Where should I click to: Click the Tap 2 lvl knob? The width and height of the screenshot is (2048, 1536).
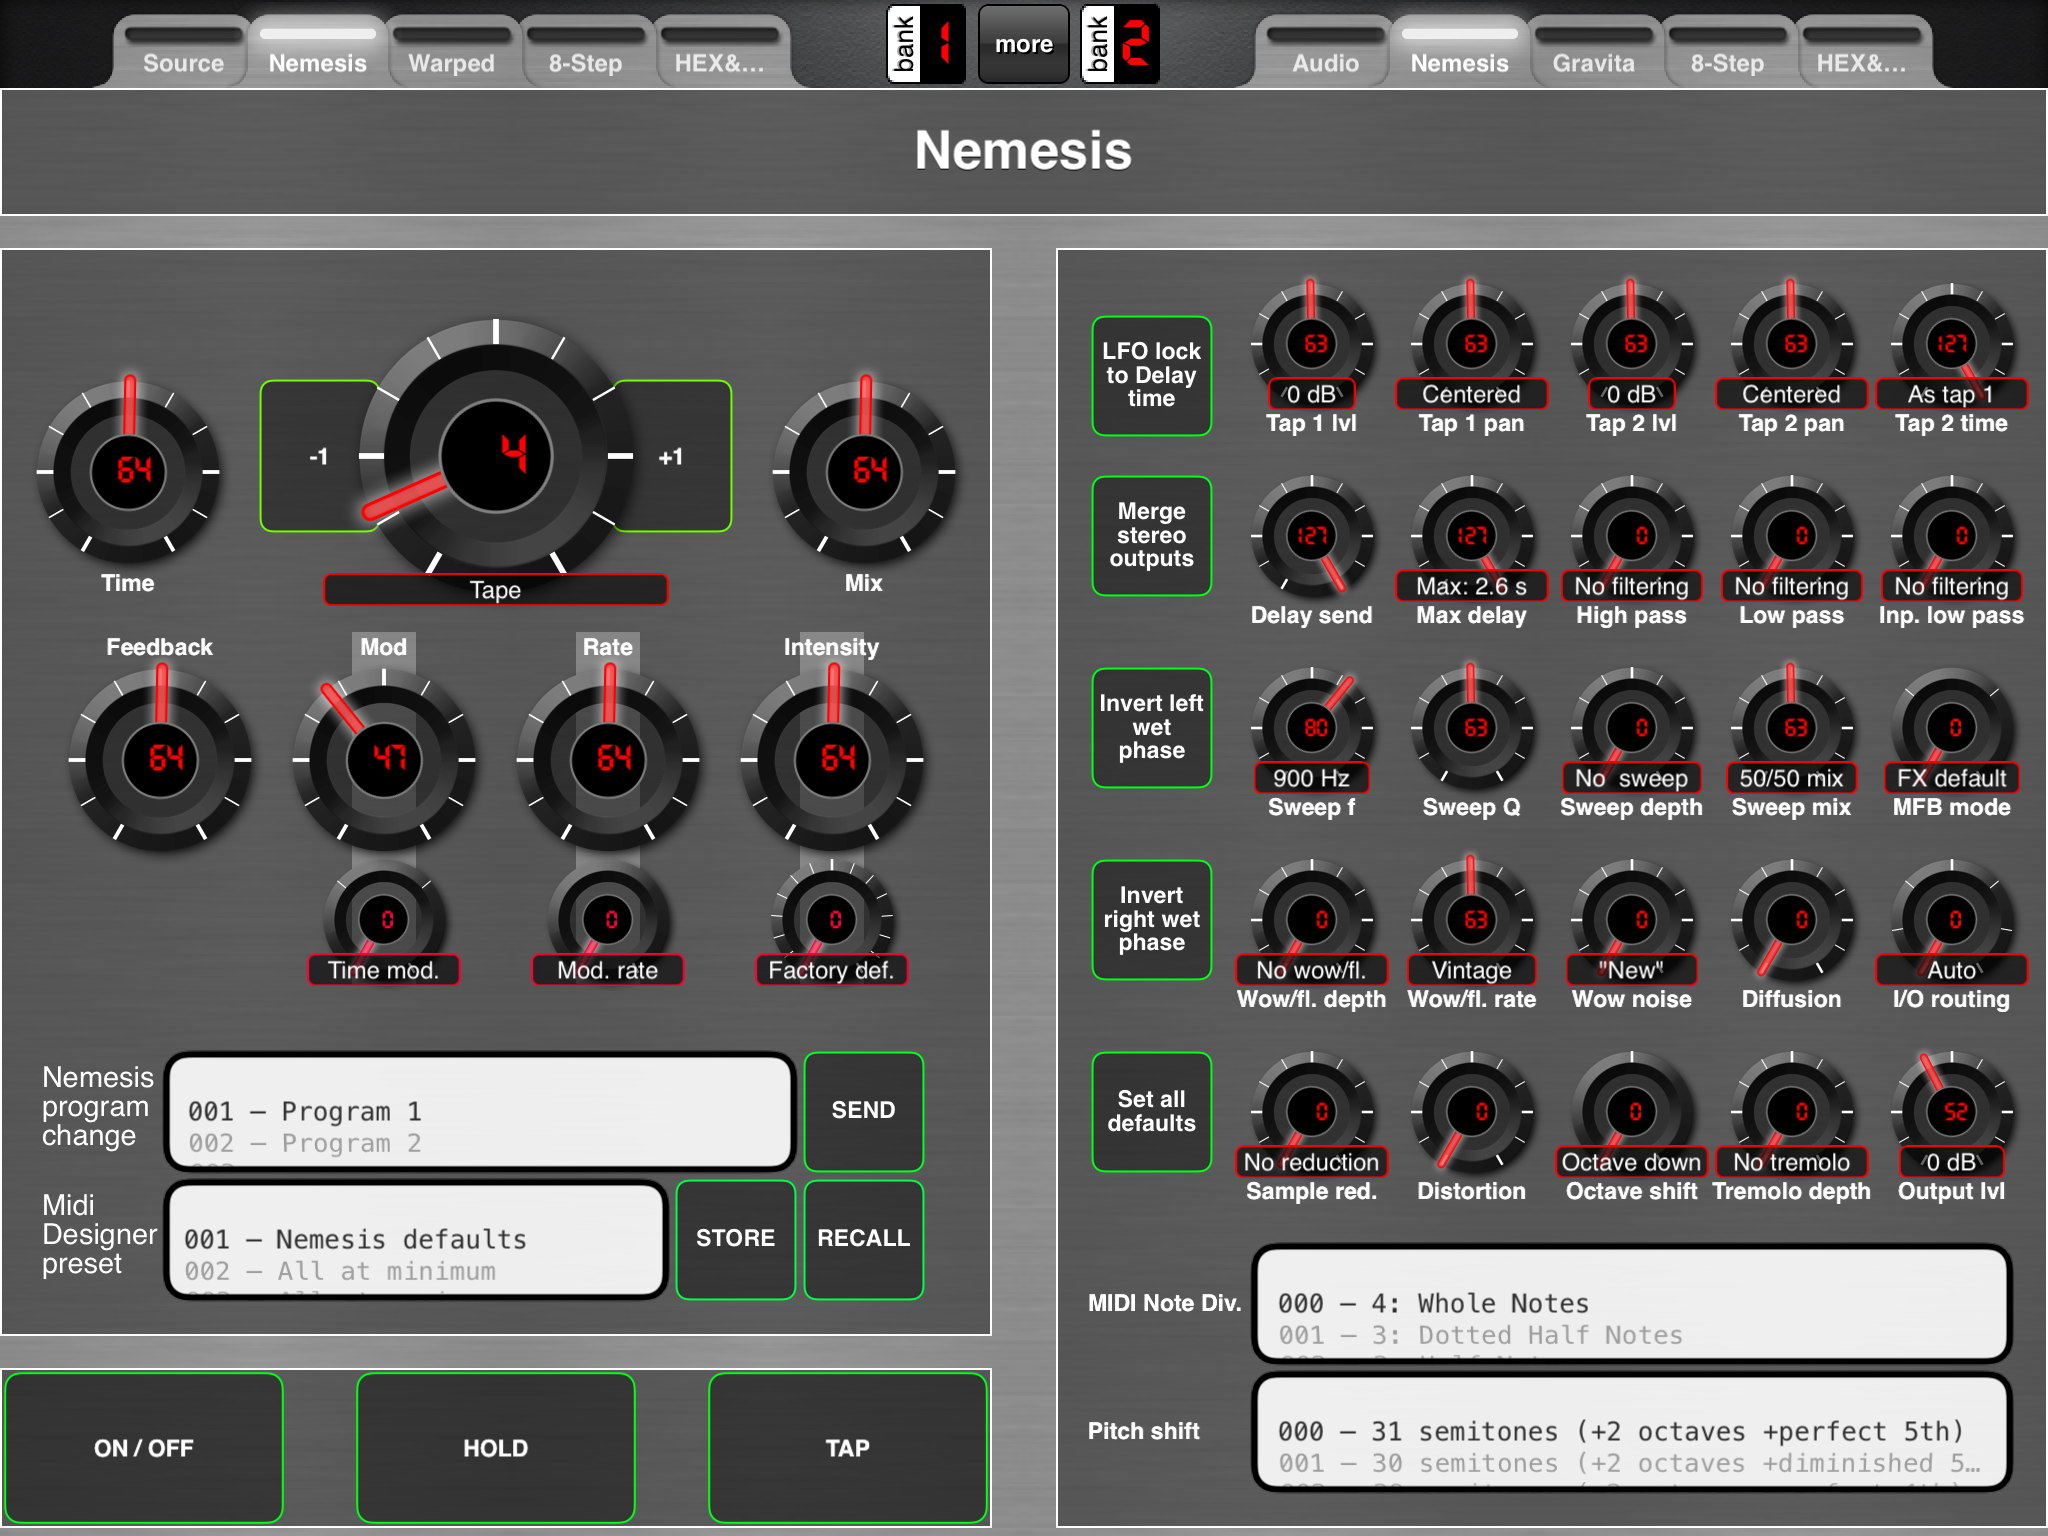click(x=1632, y=344)
